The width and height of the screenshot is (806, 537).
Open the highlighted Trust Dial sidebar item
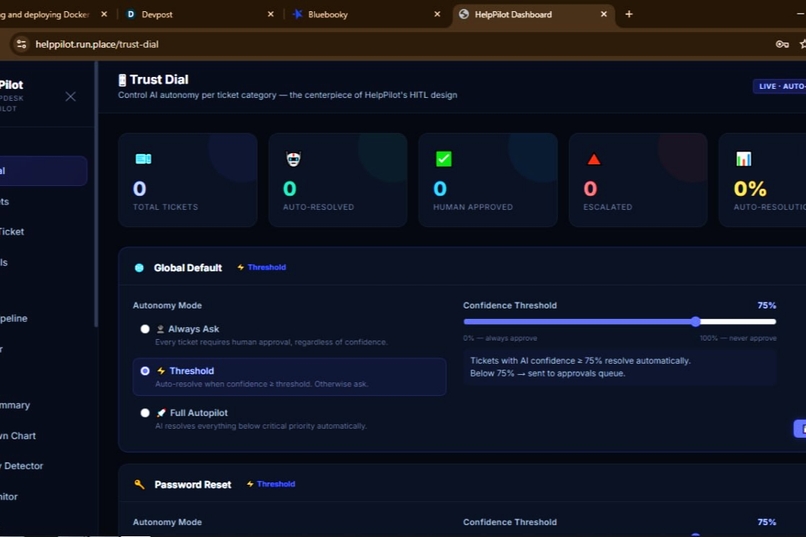coord(42,171)
